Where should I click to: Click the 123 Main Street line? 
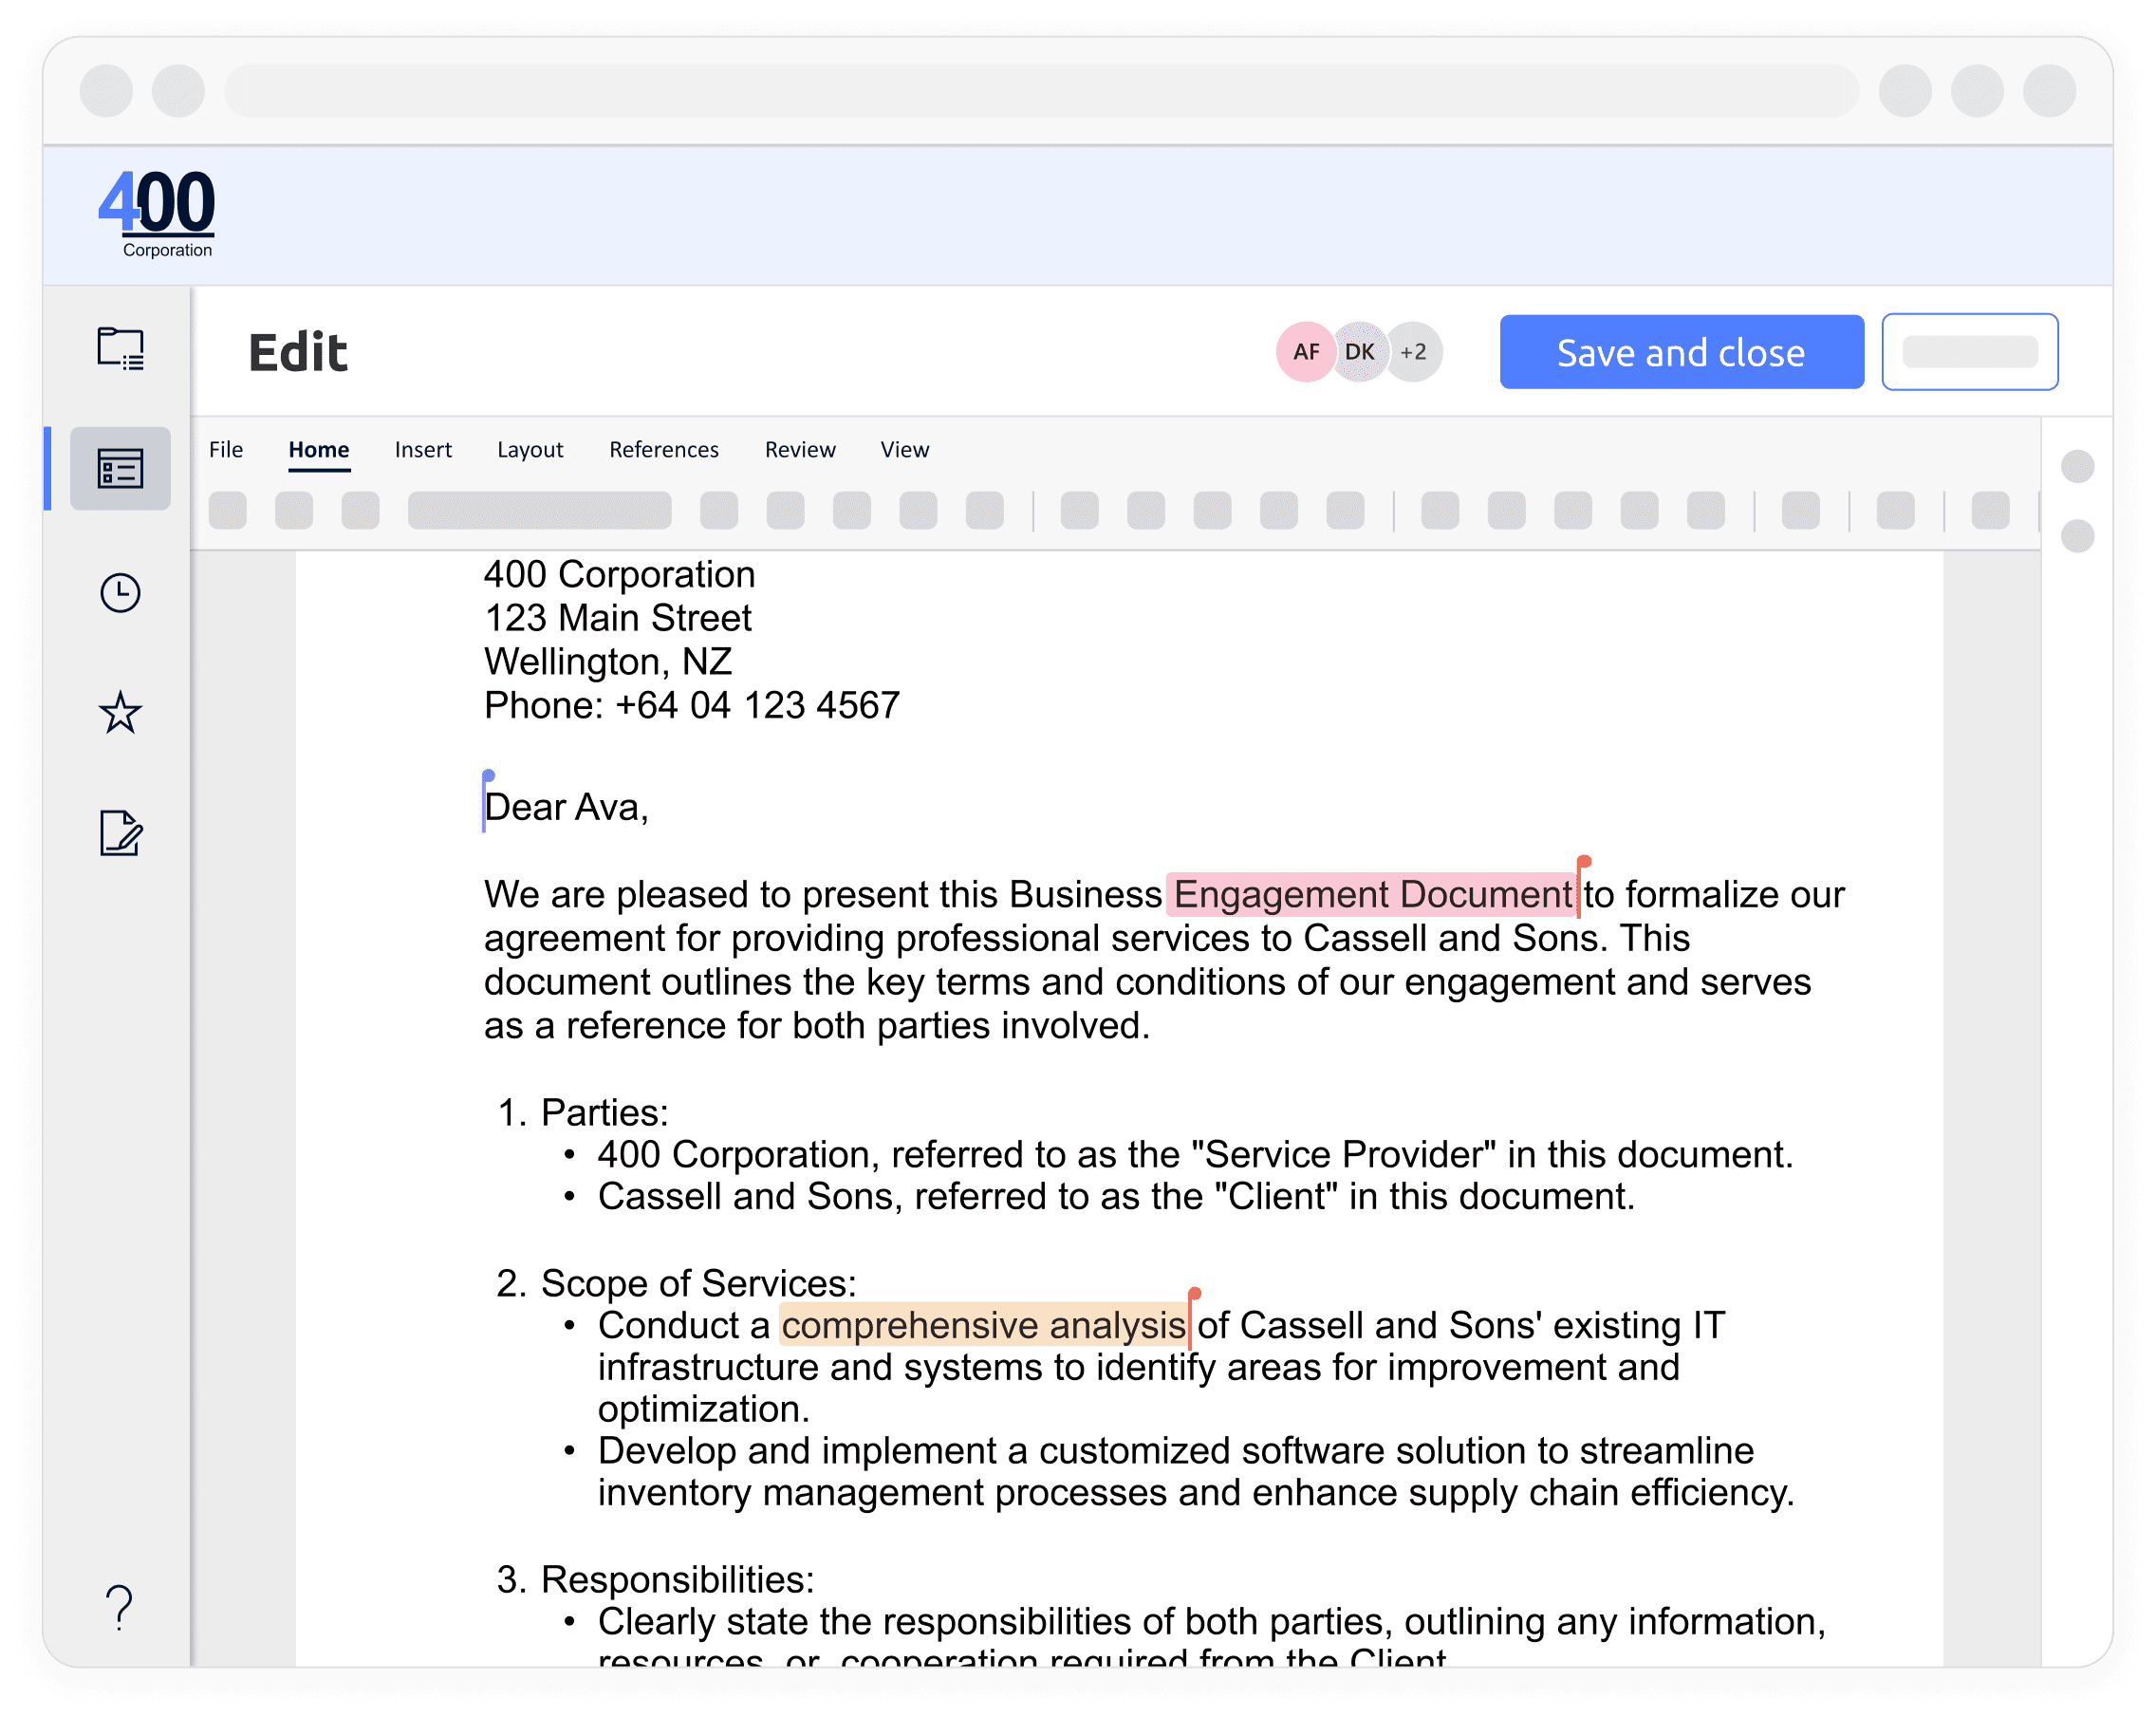point(618,618)
